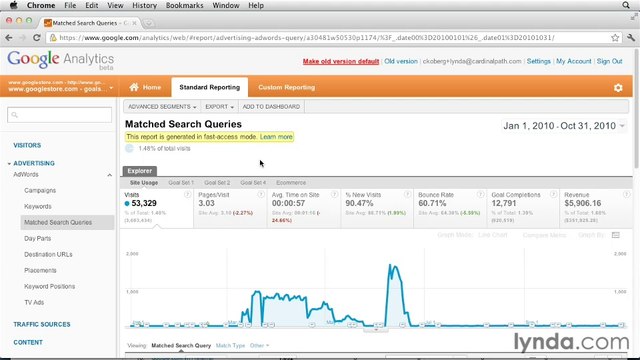Open Campaigns report in sidebar

[x=40, y=191]
